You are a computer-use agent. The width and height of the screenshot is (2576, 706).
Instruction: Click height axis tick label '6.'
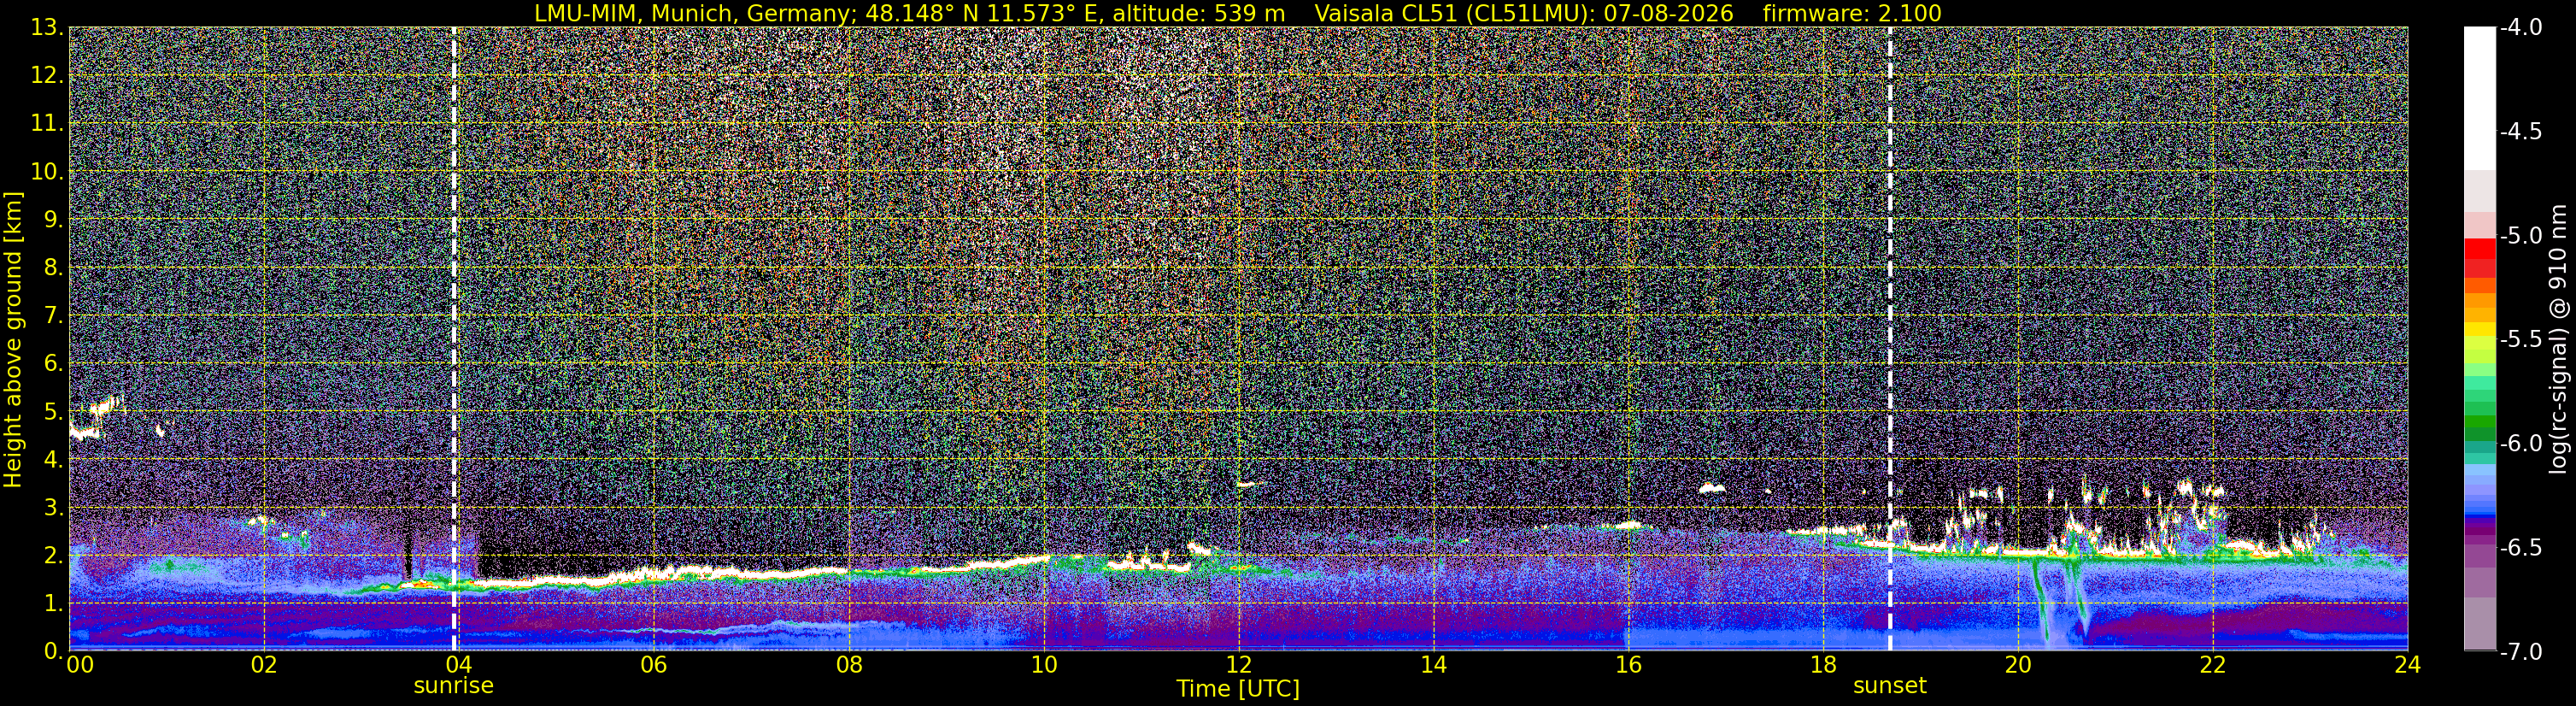tap(52, 363)
